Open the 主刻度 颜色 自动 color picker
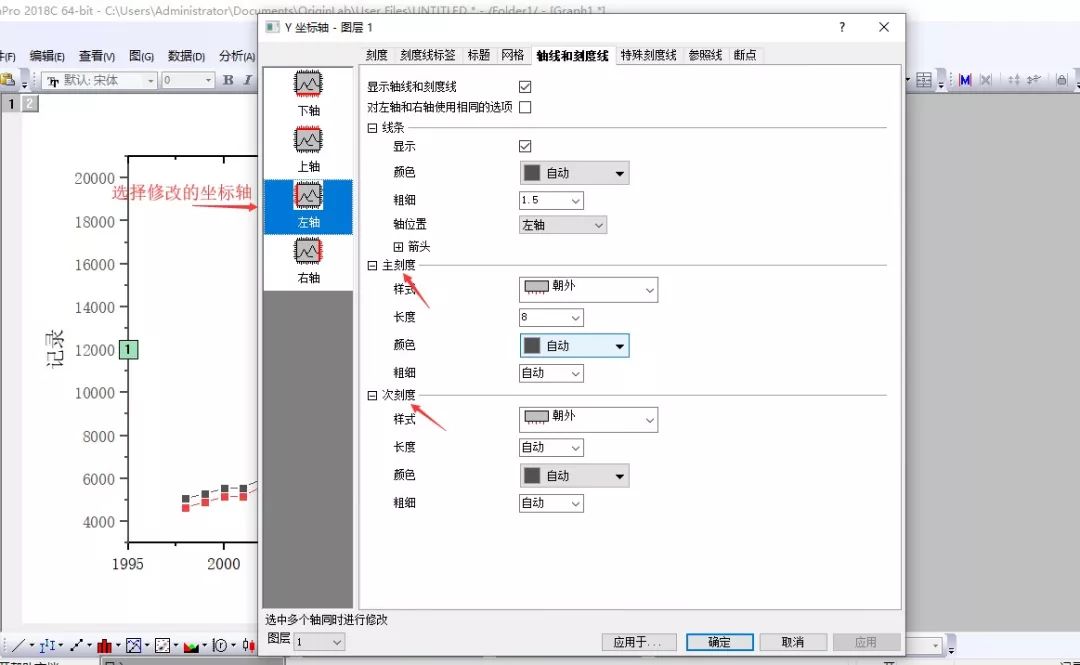The image size is (1080, 665). point(574,346)
